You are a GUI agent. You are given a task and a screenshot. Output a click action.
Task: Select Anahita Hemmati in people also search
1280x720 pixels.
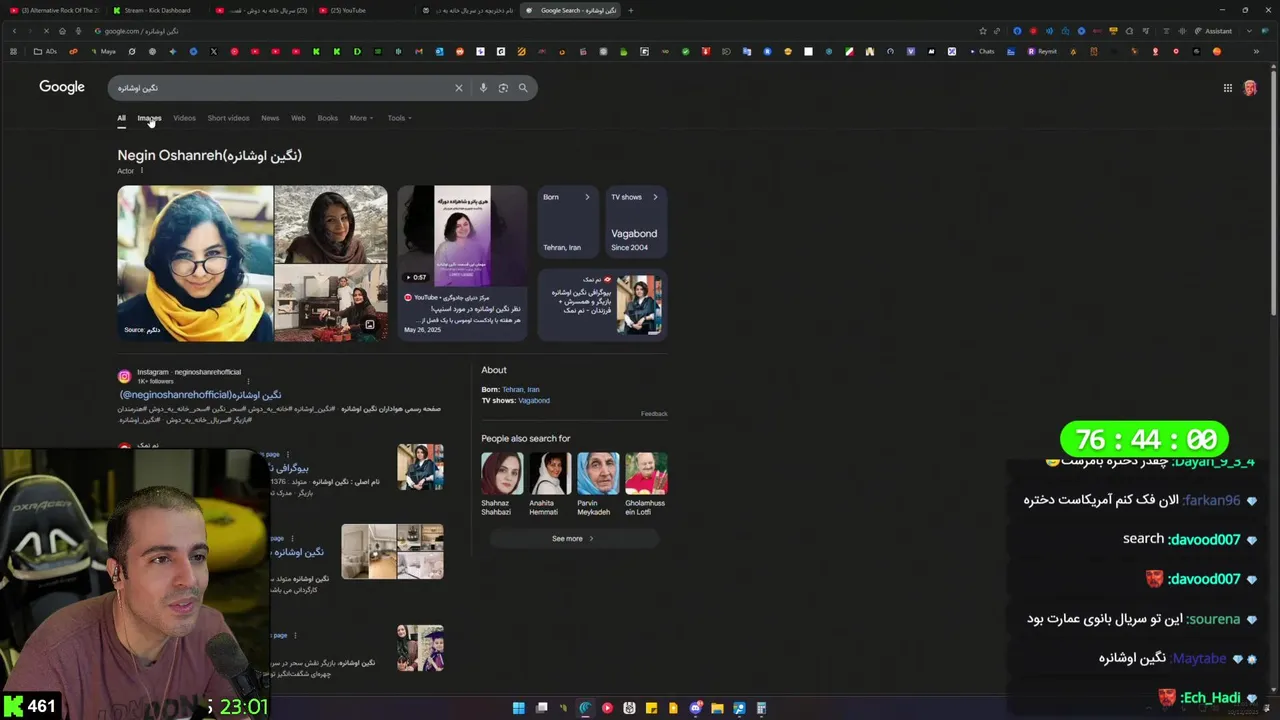tap(550, 484)
